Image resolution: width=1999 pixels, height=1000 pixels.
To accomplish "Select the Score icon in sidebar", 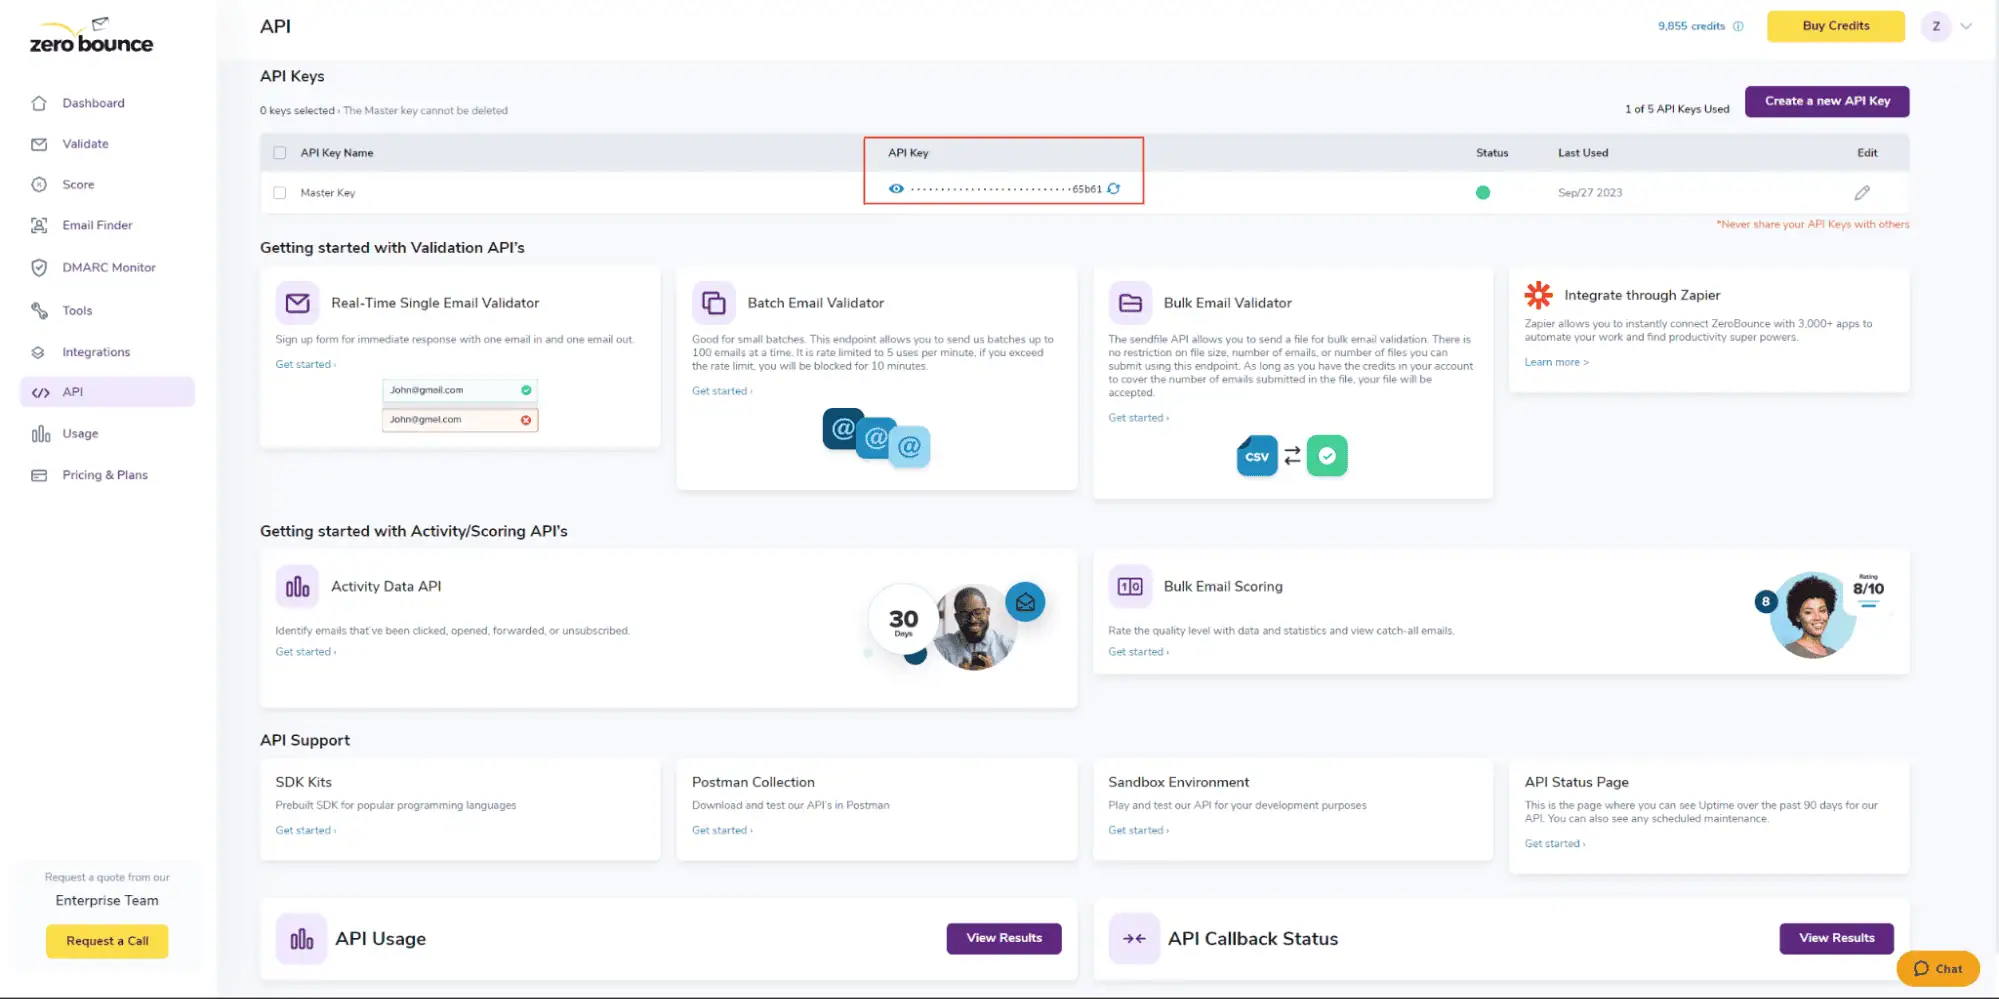I will [x=38, y=184].
